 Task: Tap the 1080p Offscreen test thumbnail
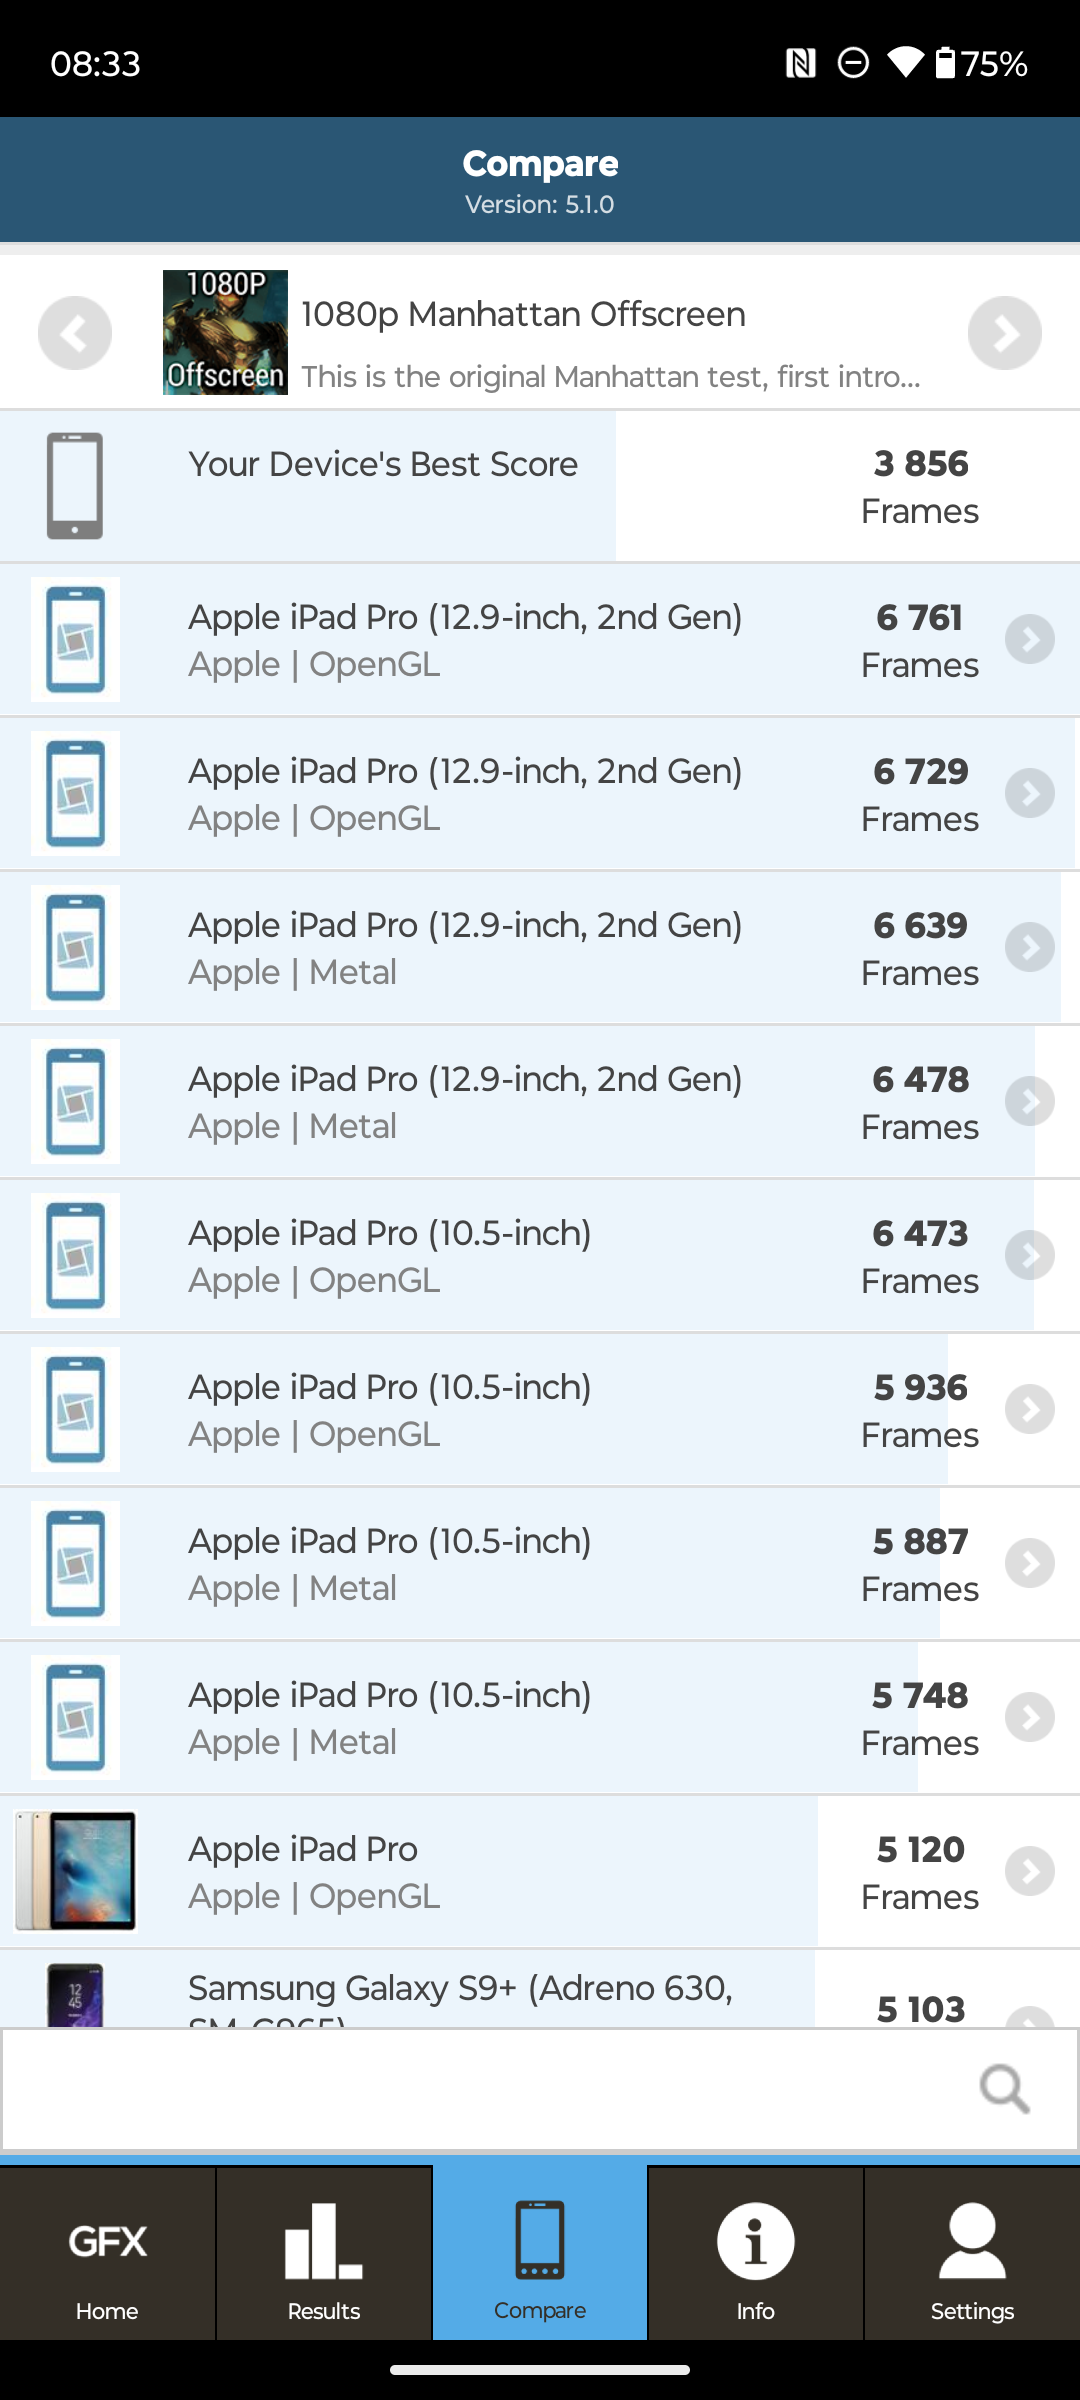pos(225,333)
